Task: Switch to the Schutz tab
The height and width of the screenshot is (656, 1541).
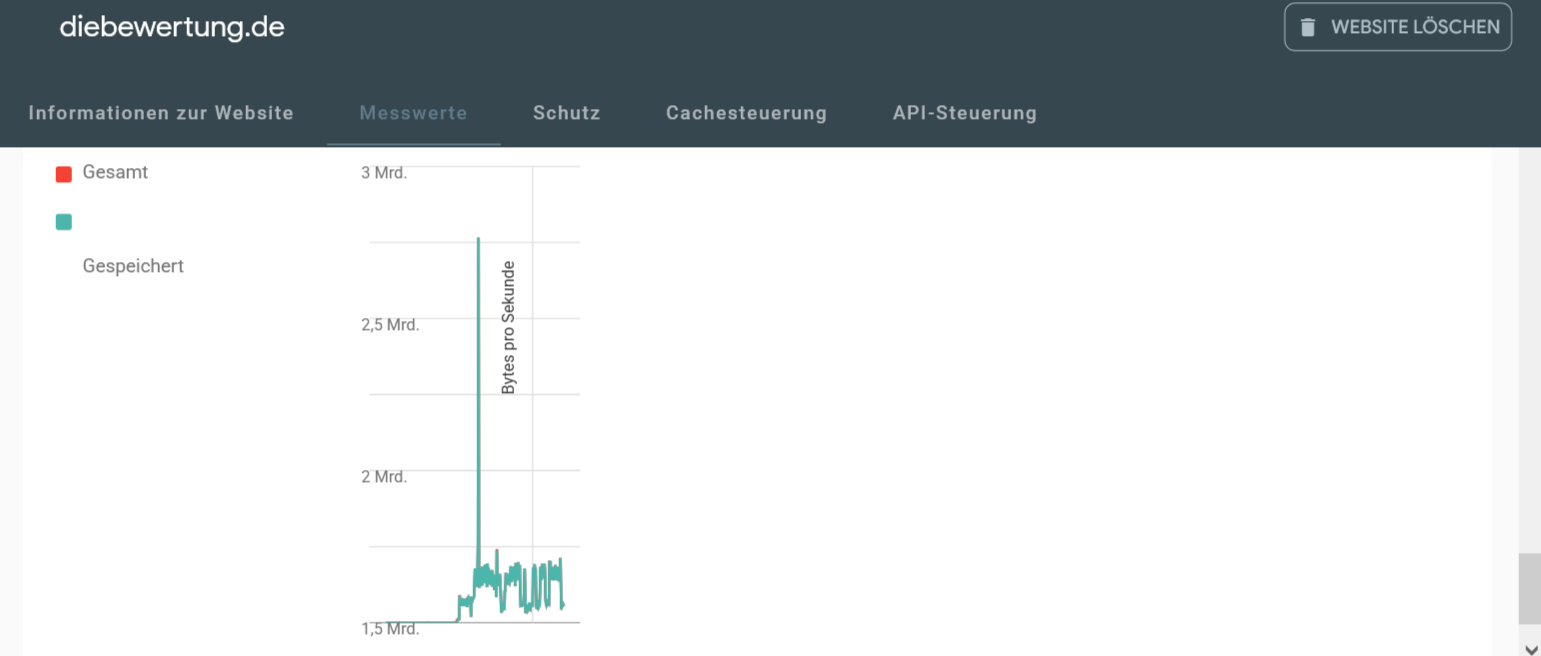Action: pos(567,113)
